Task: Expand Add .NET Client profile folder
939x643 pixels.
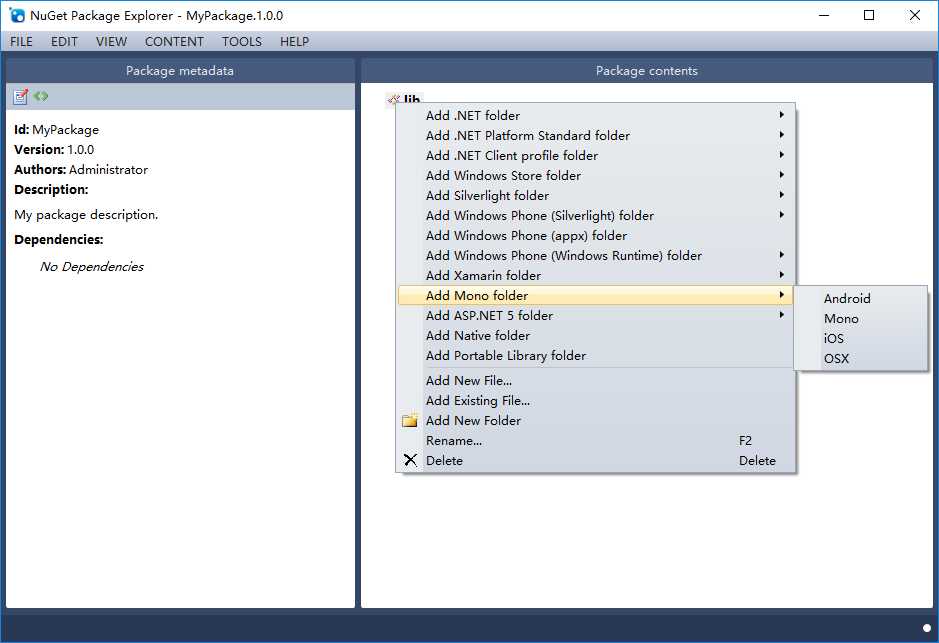Action: coord(596,156)
